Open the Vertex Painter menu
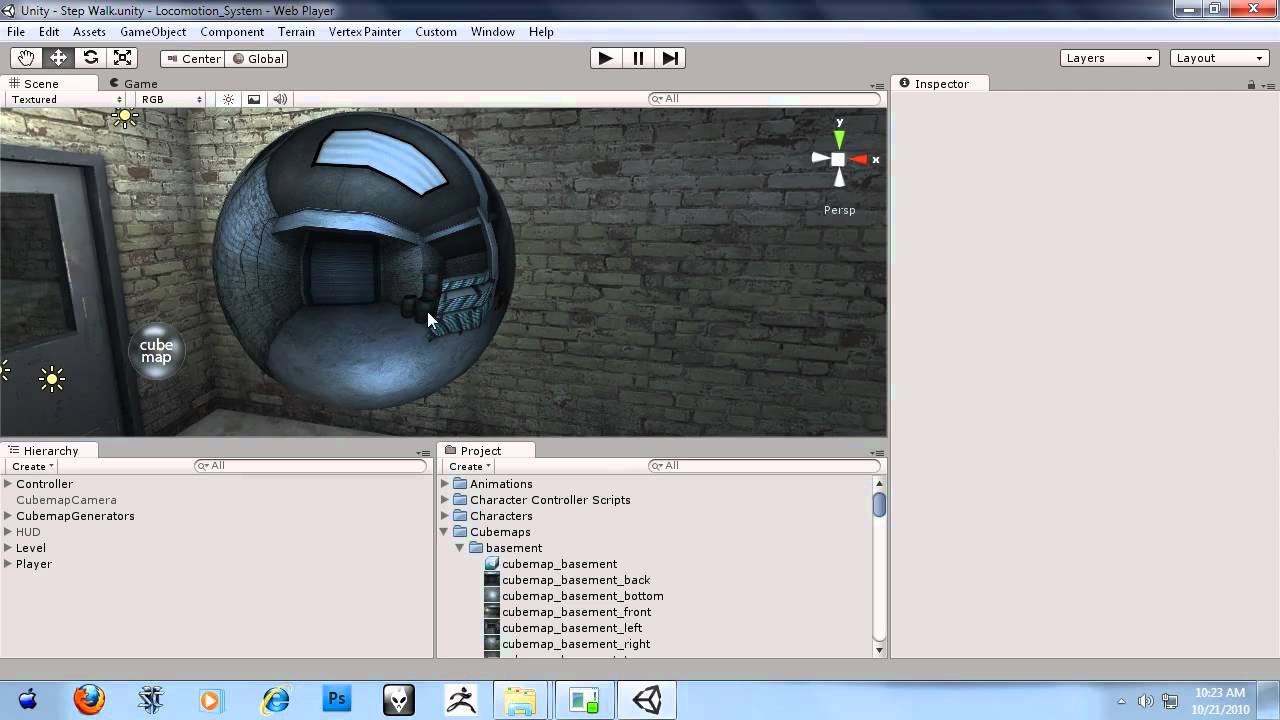Image resolution: width=1280 pixels, height=720 pixels. tap(365, 32)
